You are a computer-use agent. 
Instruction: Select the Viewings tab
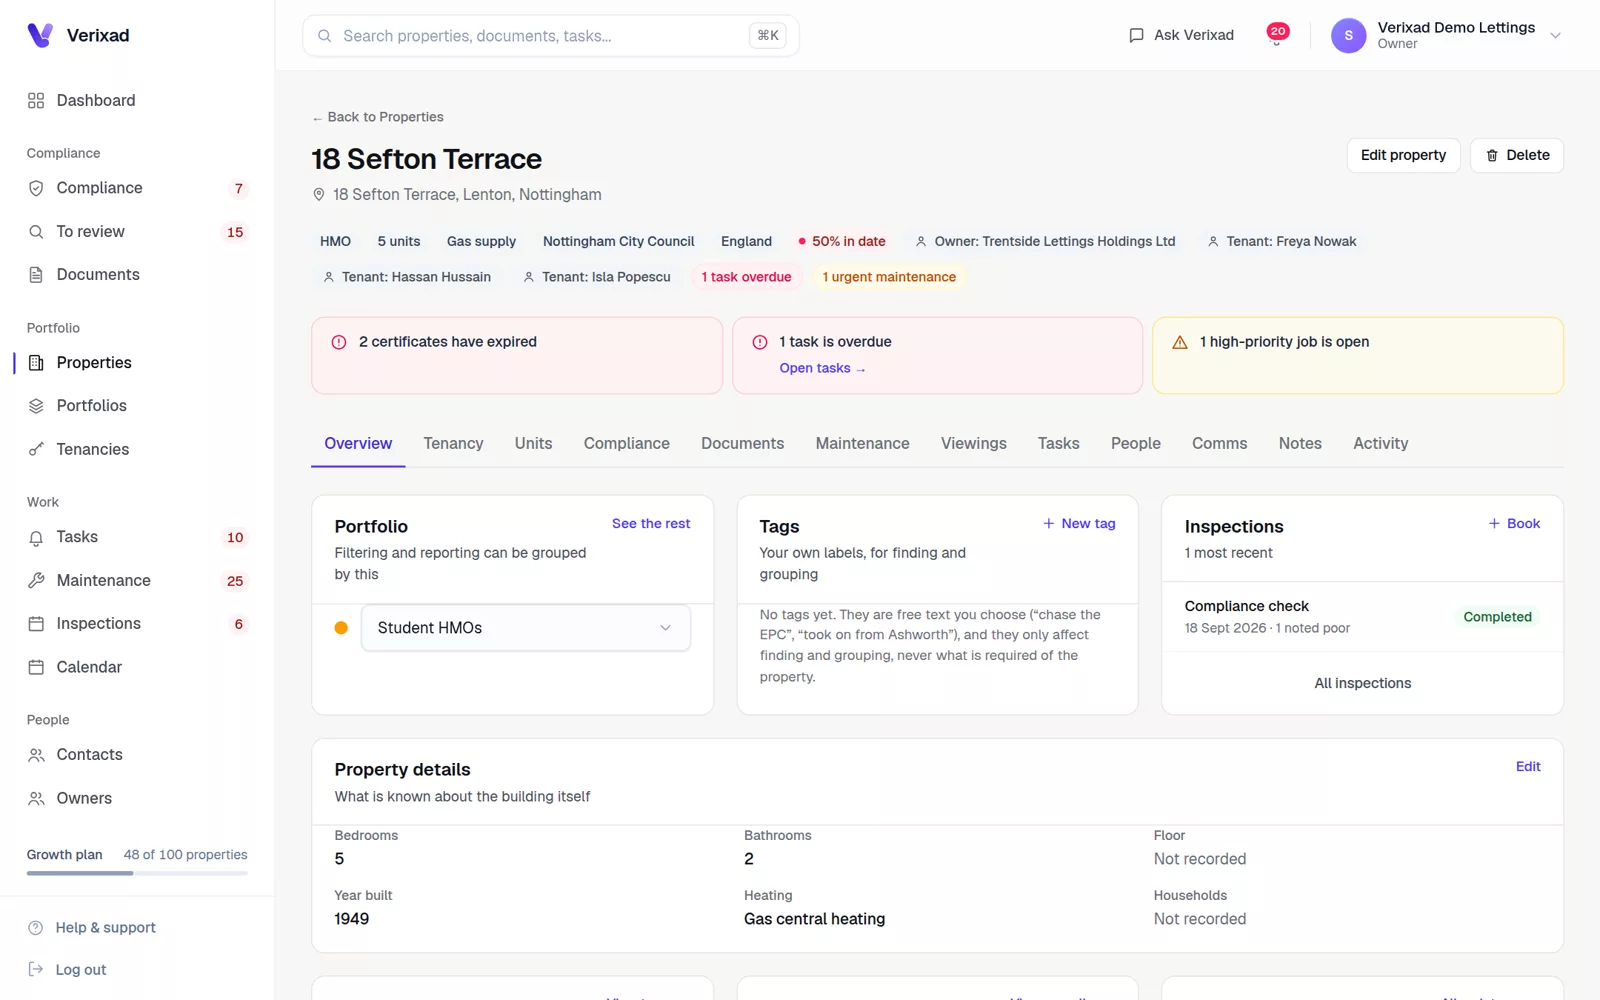973,444
